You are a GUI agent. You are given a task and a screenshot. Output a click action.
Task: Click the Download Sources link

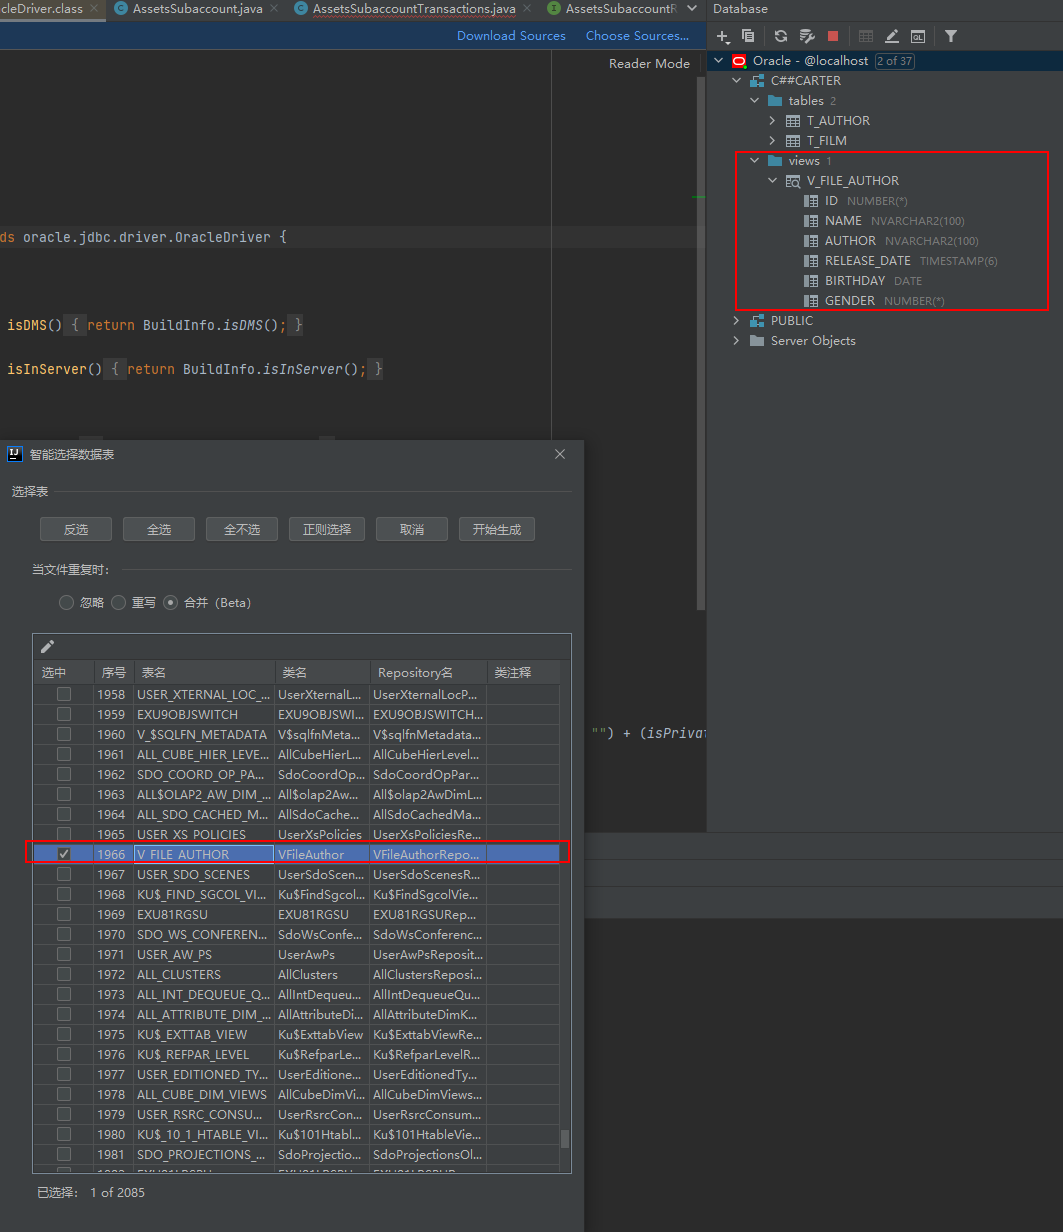(511, 35)
